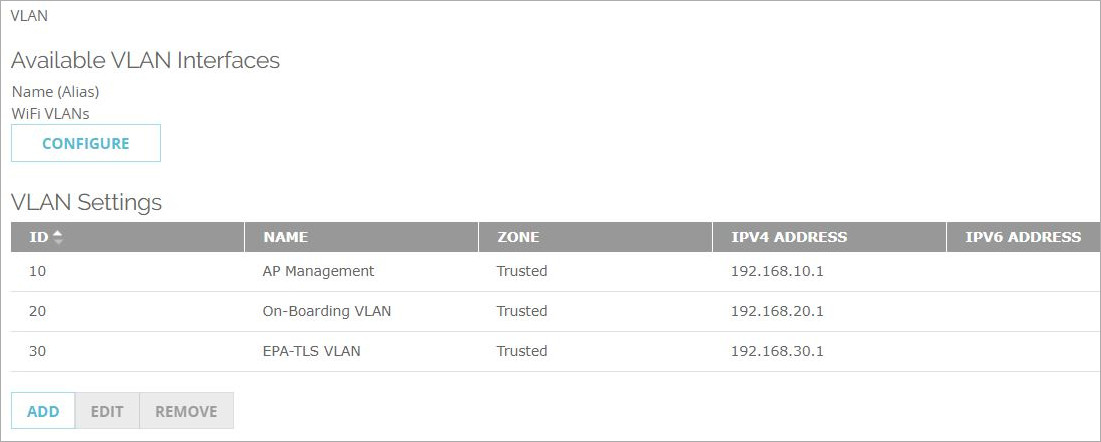The width and height of the screenshot is (1101, 442).
Task: Select the AP Management VLAN row
Action: (318, 271)
